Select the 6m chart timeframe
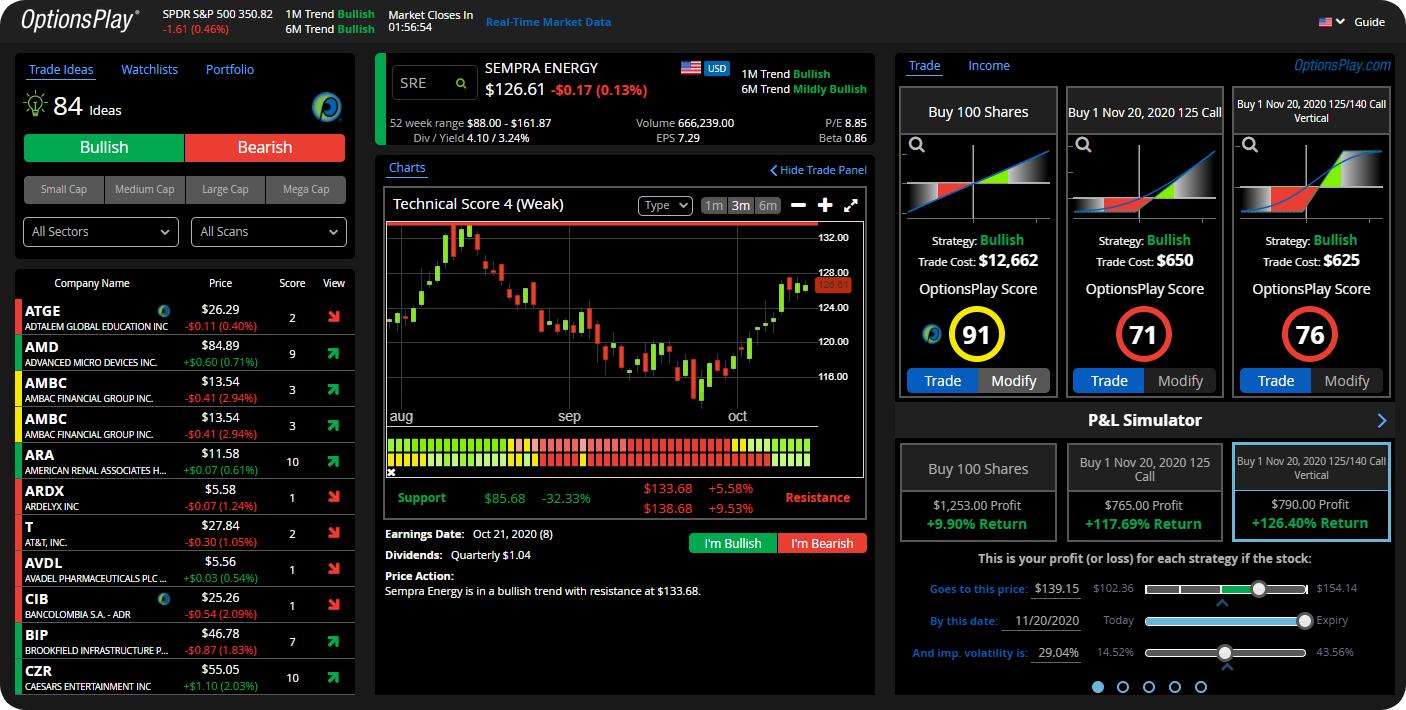This screenshot has height=710, width=1406. click(x=767, y=206)
